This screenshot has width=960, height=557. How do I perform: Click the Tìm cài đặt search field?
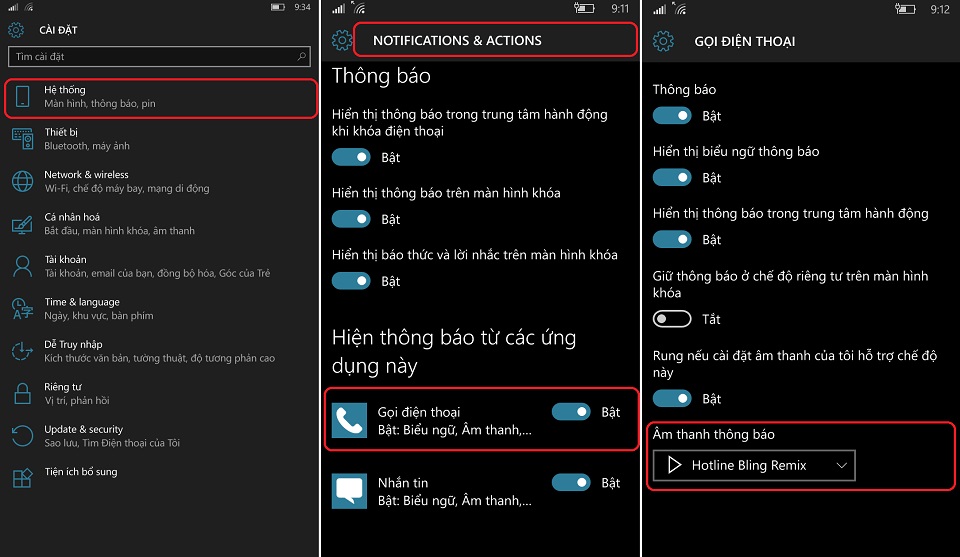(159, 56)
